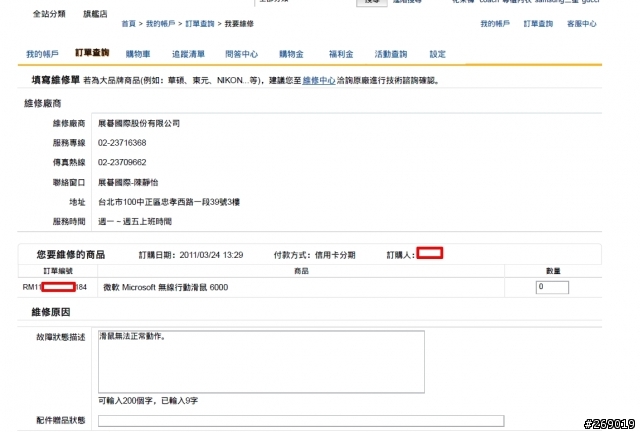Viewport: 640px width, 432px height.
Task: Click the 數量 quantity input field
Action: coord(552,287)
